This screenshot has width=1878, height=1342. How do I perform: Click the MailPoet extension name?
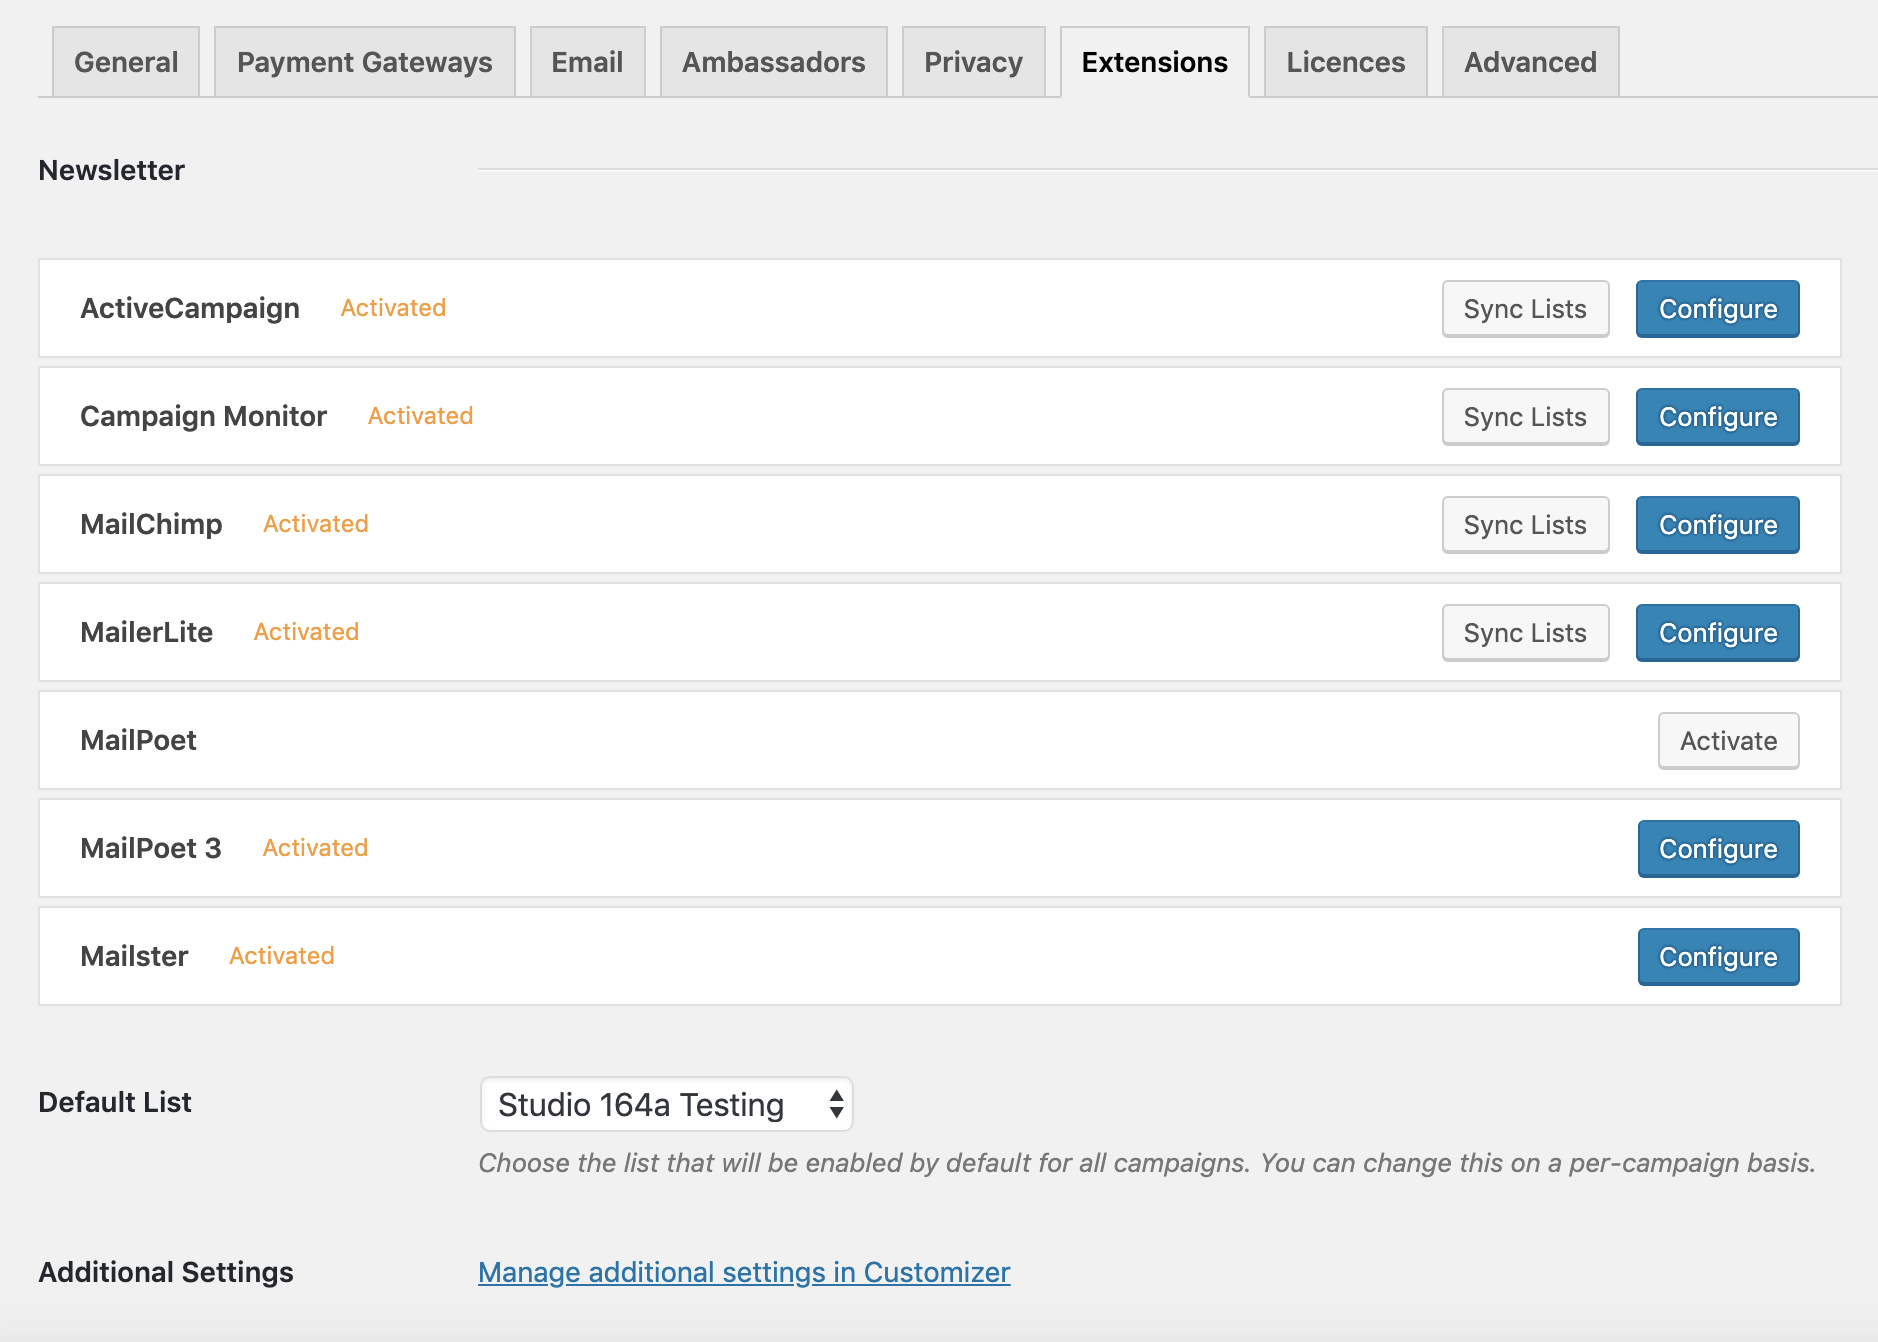(x=138, y=740)
